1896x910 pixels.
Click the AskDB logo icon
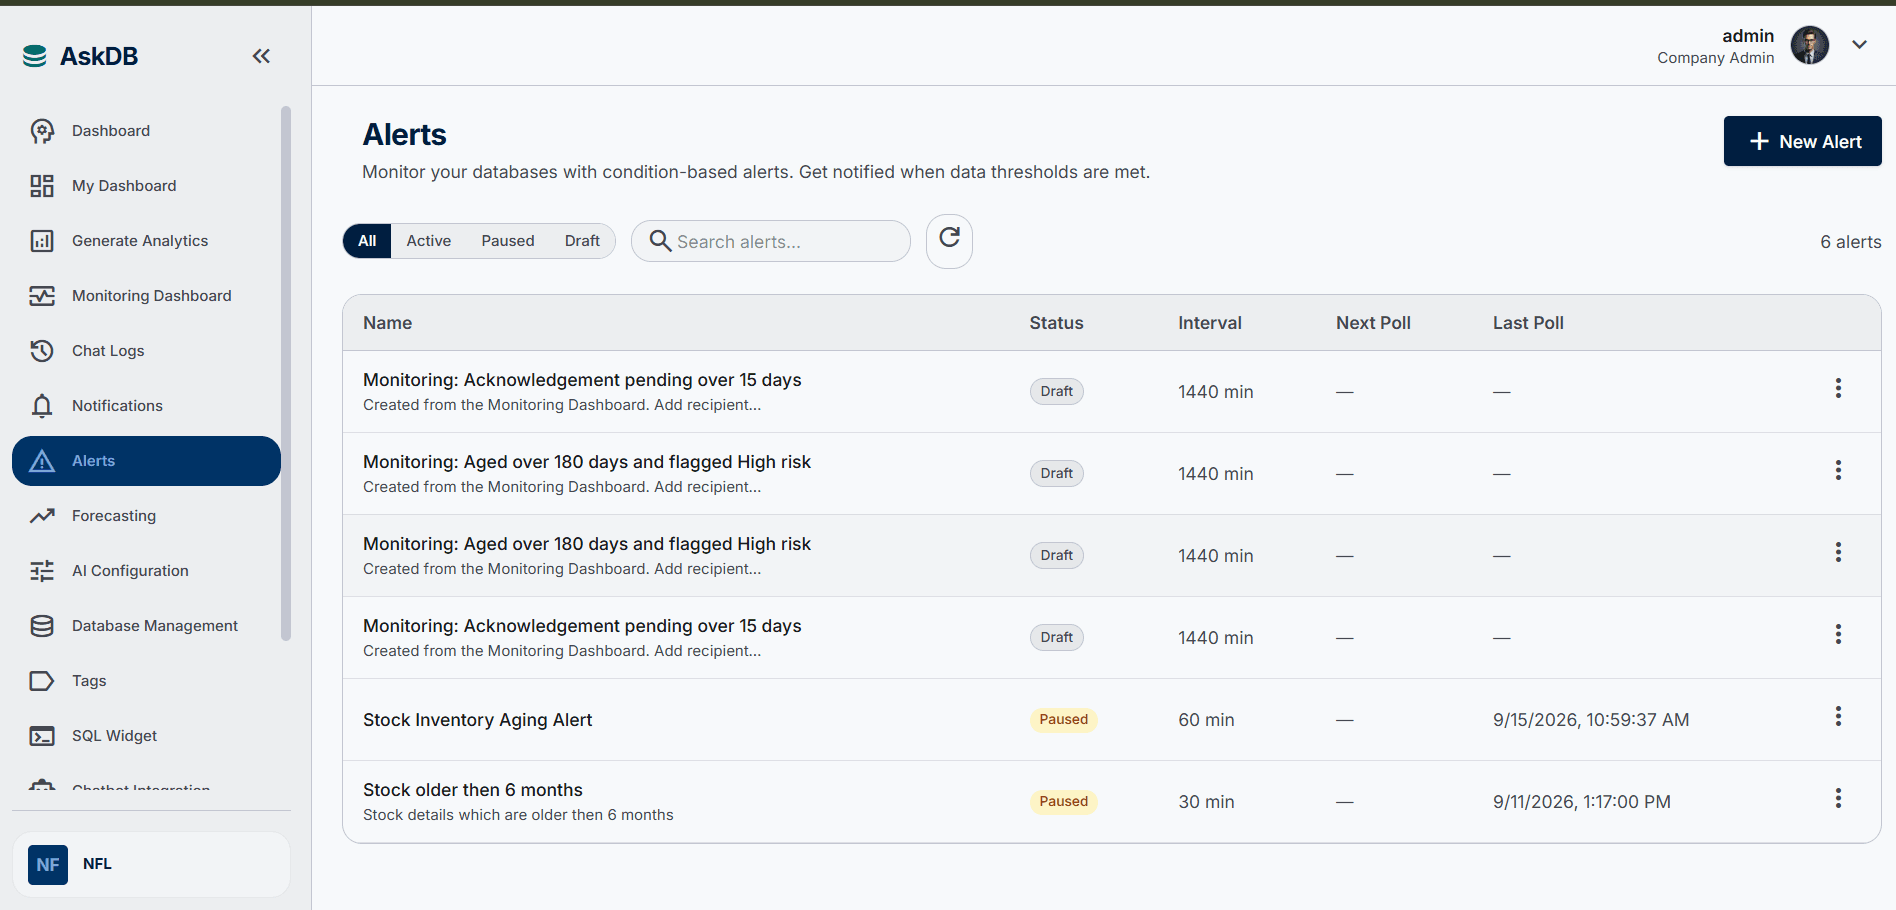pyautogui.click(x=35, y=56)
